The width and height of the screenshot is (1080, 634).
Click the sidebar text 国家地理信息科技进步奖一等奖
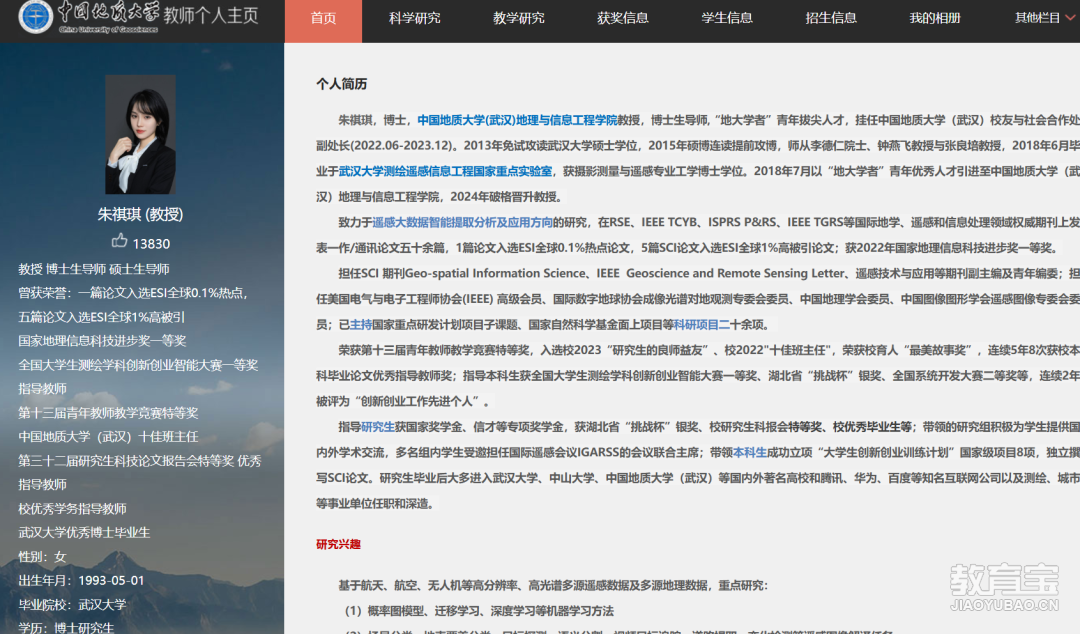pyautogui.click(x=102, y=341)
